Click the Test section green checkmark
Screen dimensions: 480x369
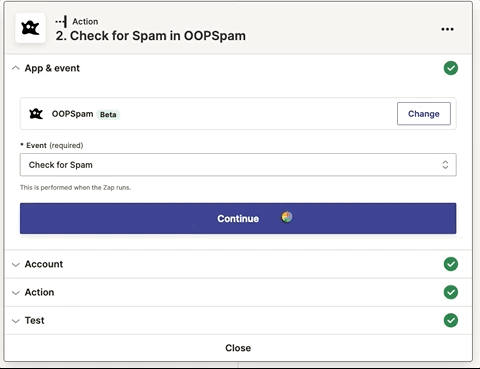click(x=451, y=320)
